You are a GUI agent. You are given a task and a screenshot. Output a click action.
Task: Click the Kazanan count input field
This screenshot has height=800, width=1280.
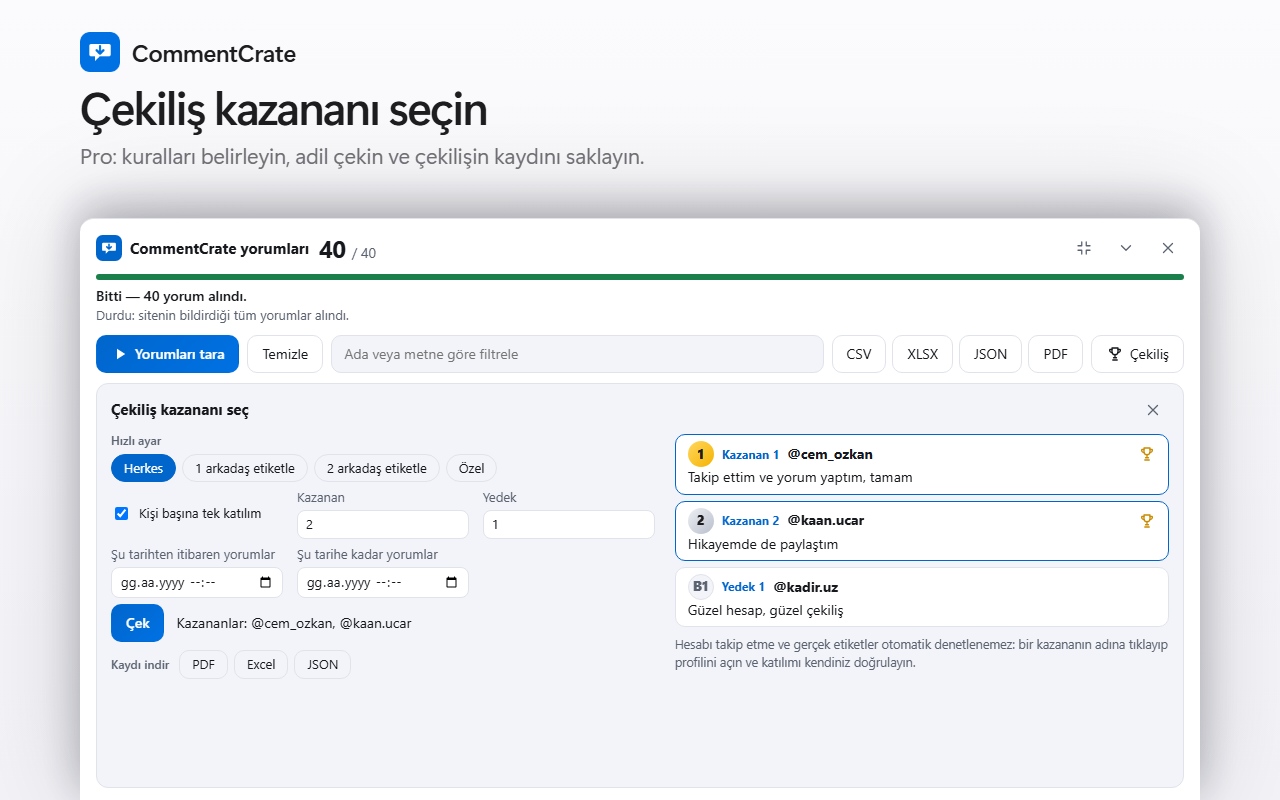pos(383,525)
